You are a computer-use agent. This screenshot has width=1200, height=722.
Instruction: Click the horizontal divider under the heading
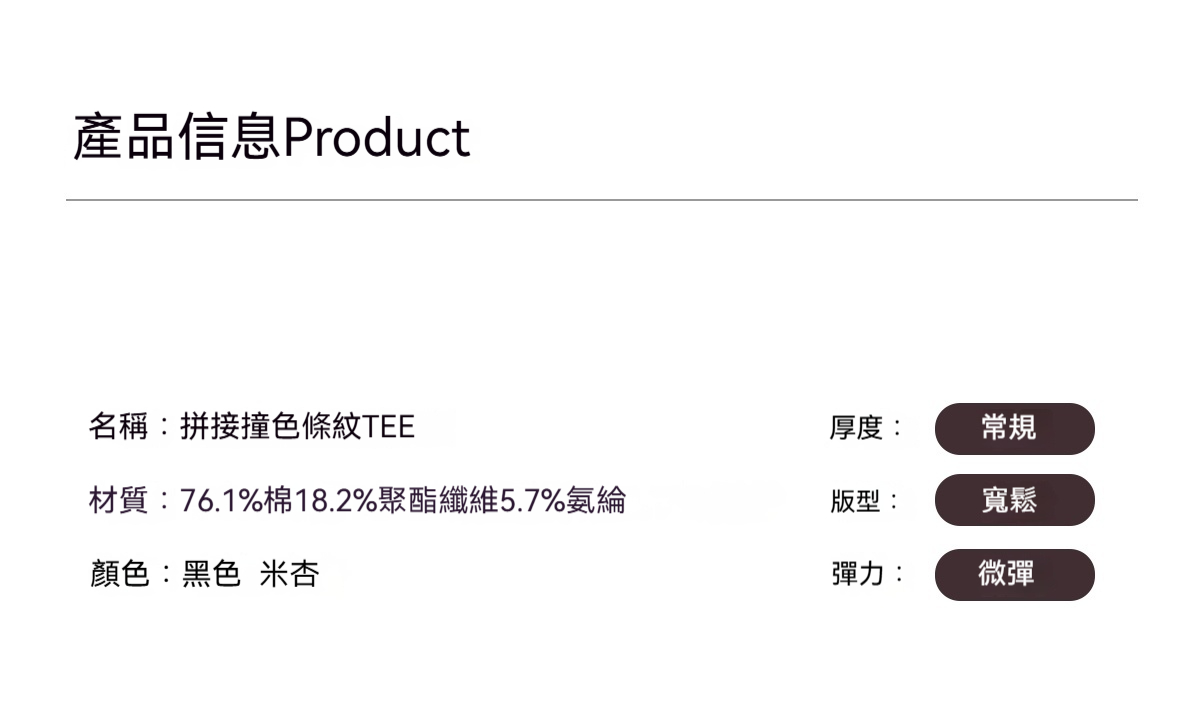(x=601, y=200)
